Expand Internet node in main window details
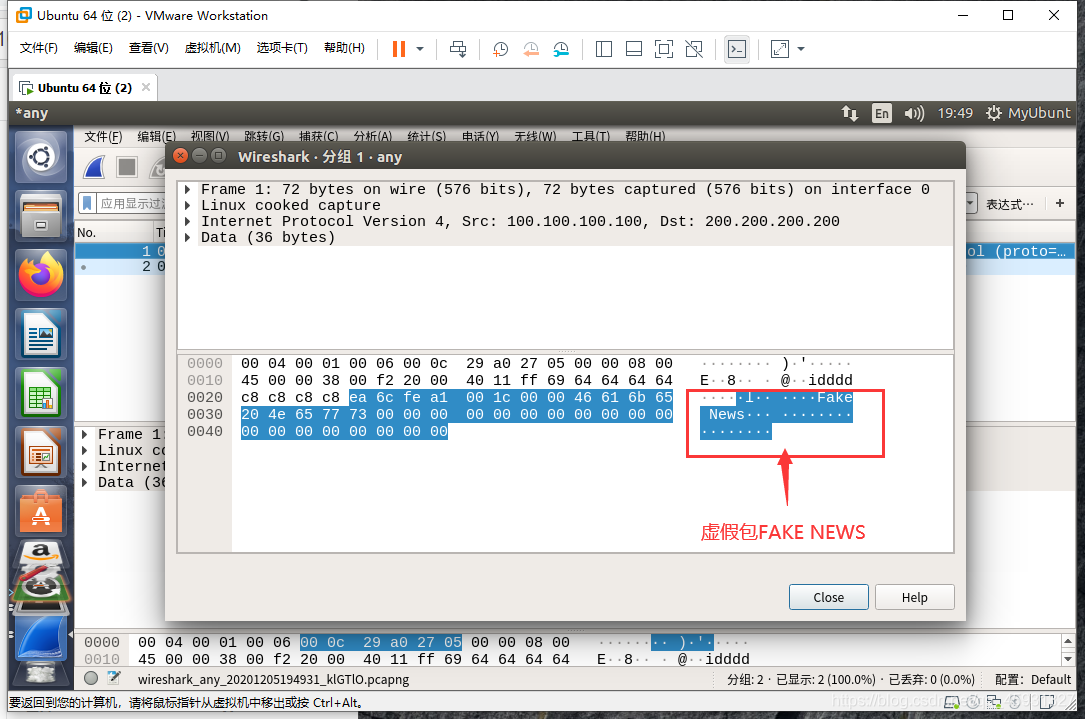1085x719 pixels. tap(84, 466)
